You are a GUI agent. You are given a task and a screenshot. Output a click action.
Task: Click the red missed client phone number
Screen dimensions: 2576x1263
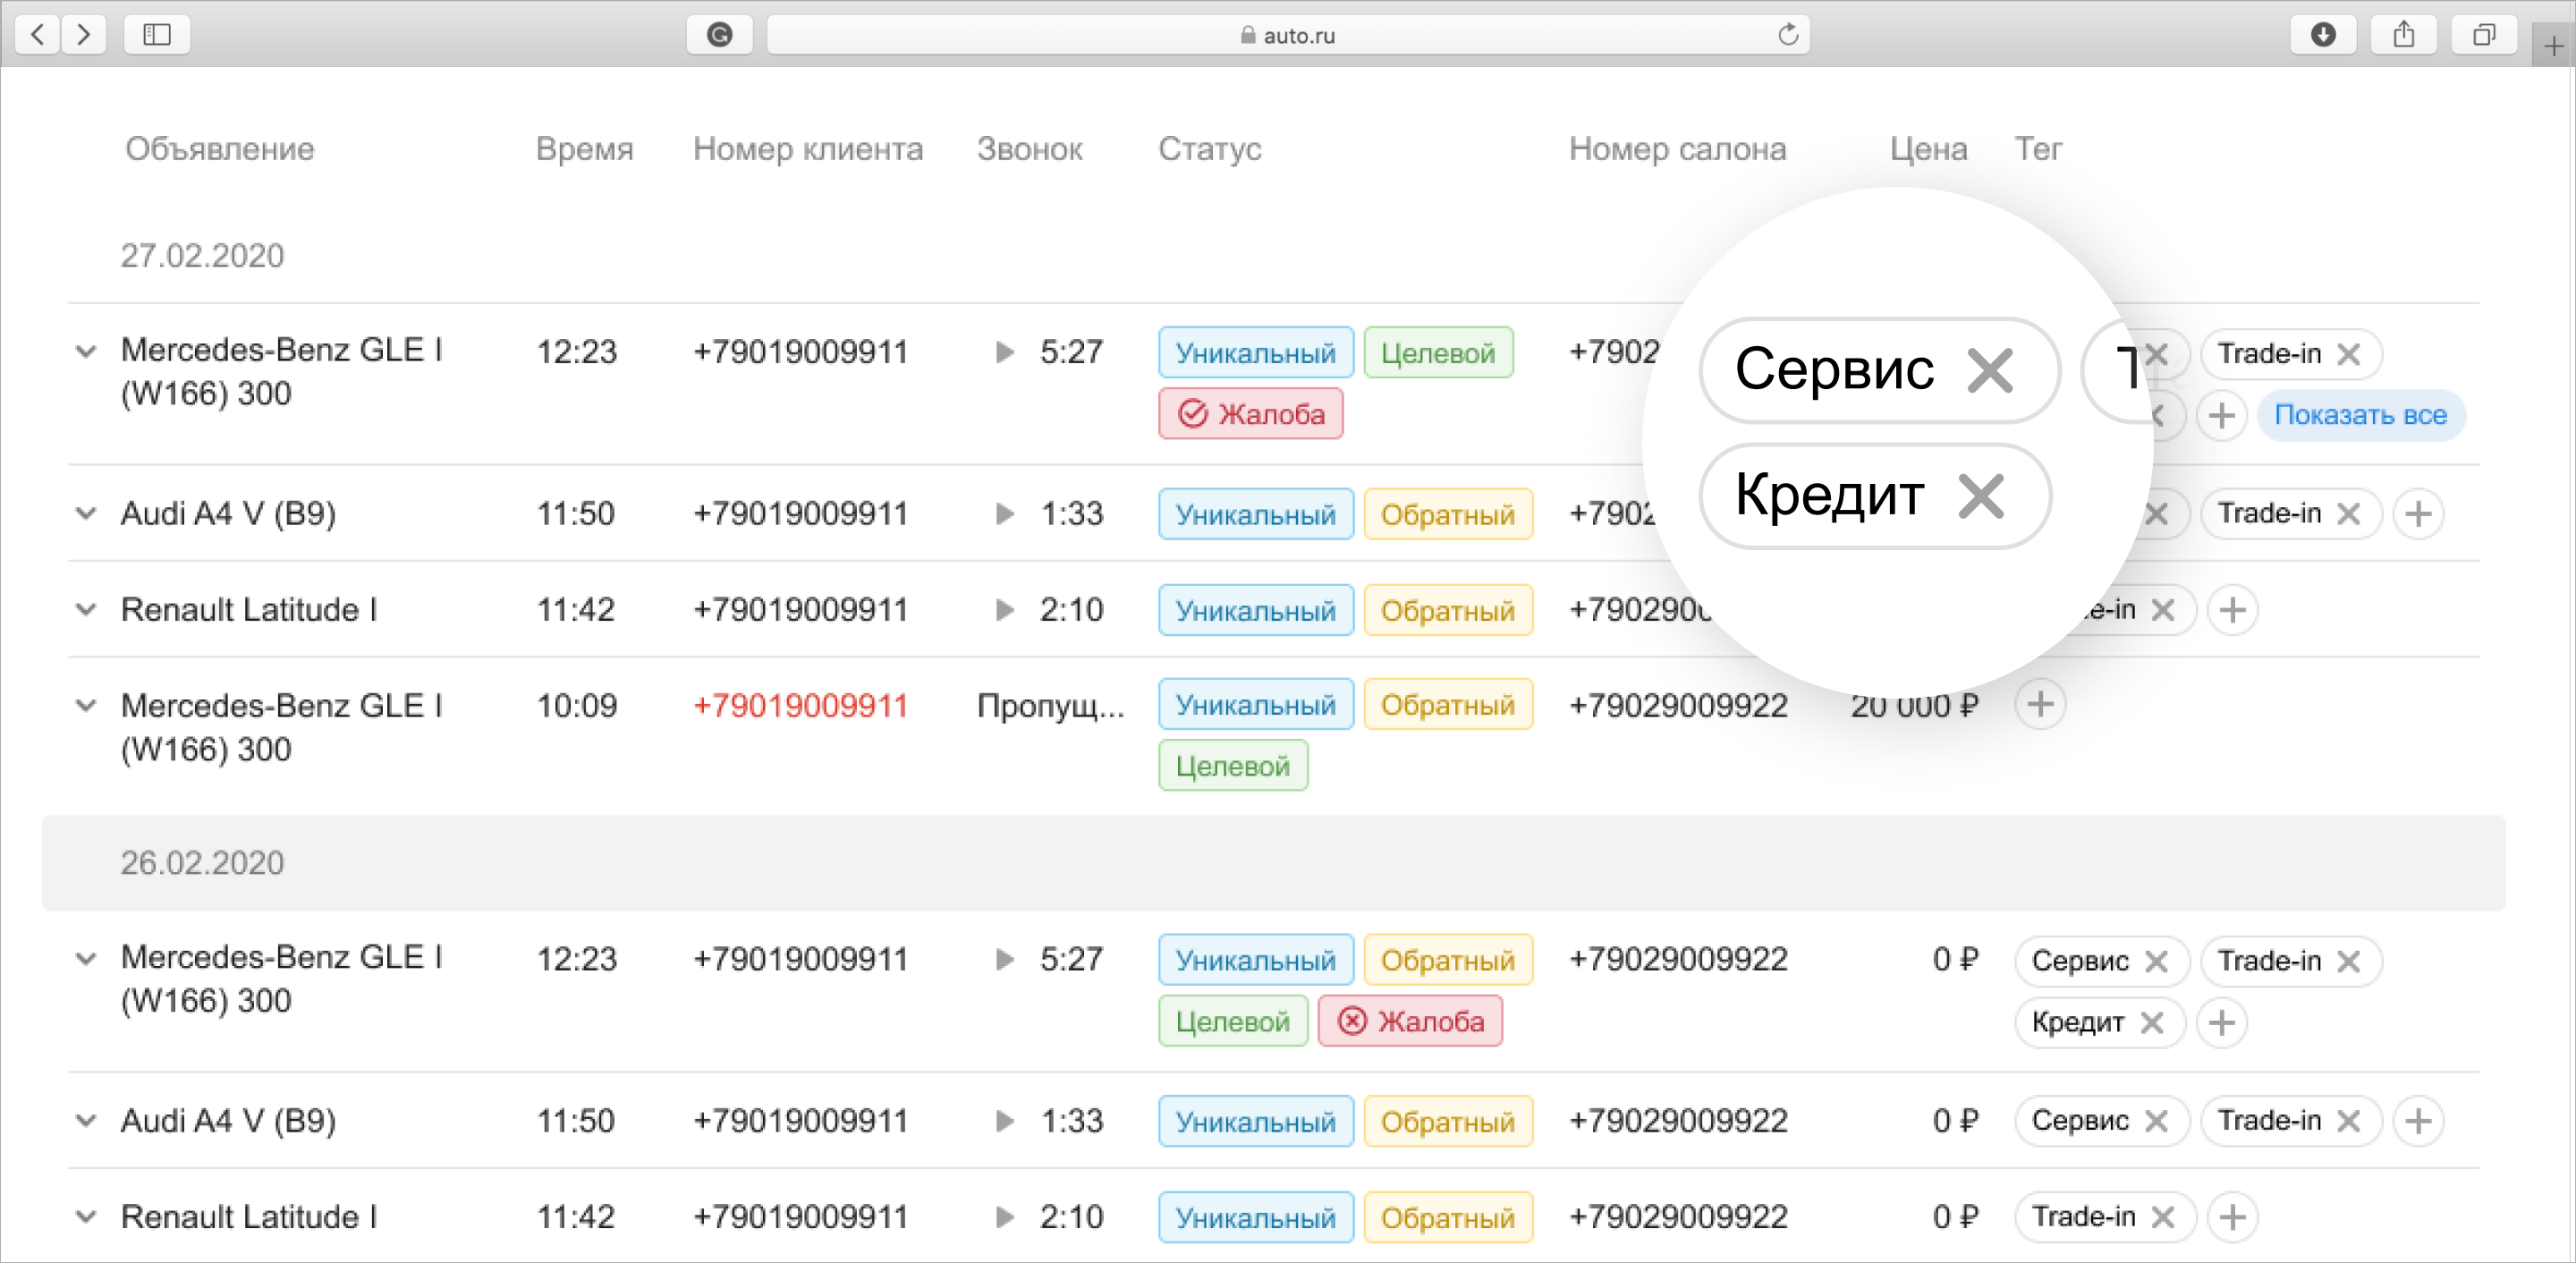tap(800, 706)
